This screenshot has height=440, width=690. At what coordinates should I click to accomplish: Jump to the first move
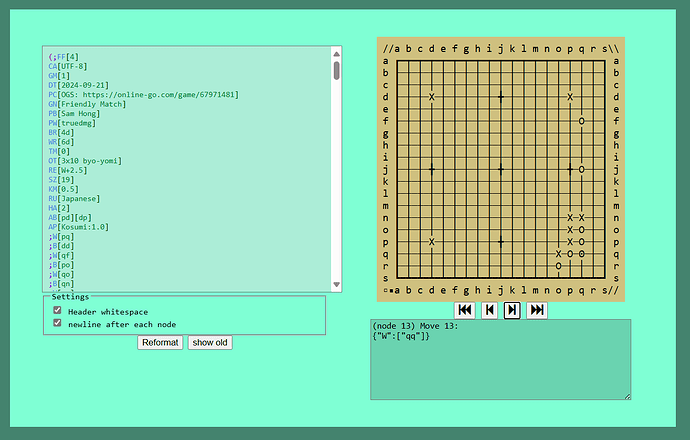tap(465, 310)
